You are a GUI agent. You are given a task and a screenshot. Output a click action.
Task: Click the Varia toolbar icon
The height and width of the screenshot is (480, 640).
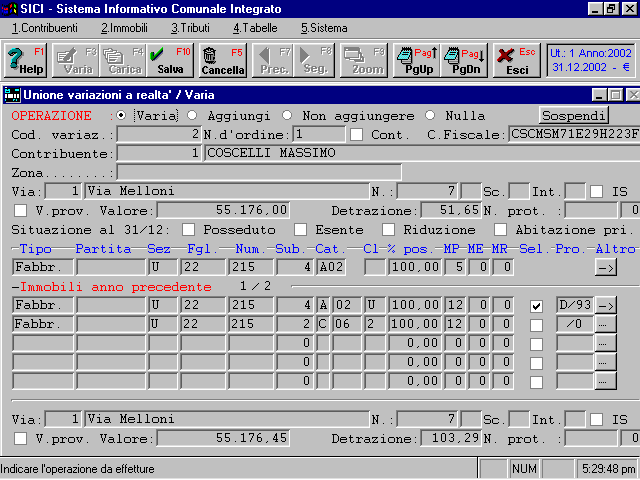74,60
